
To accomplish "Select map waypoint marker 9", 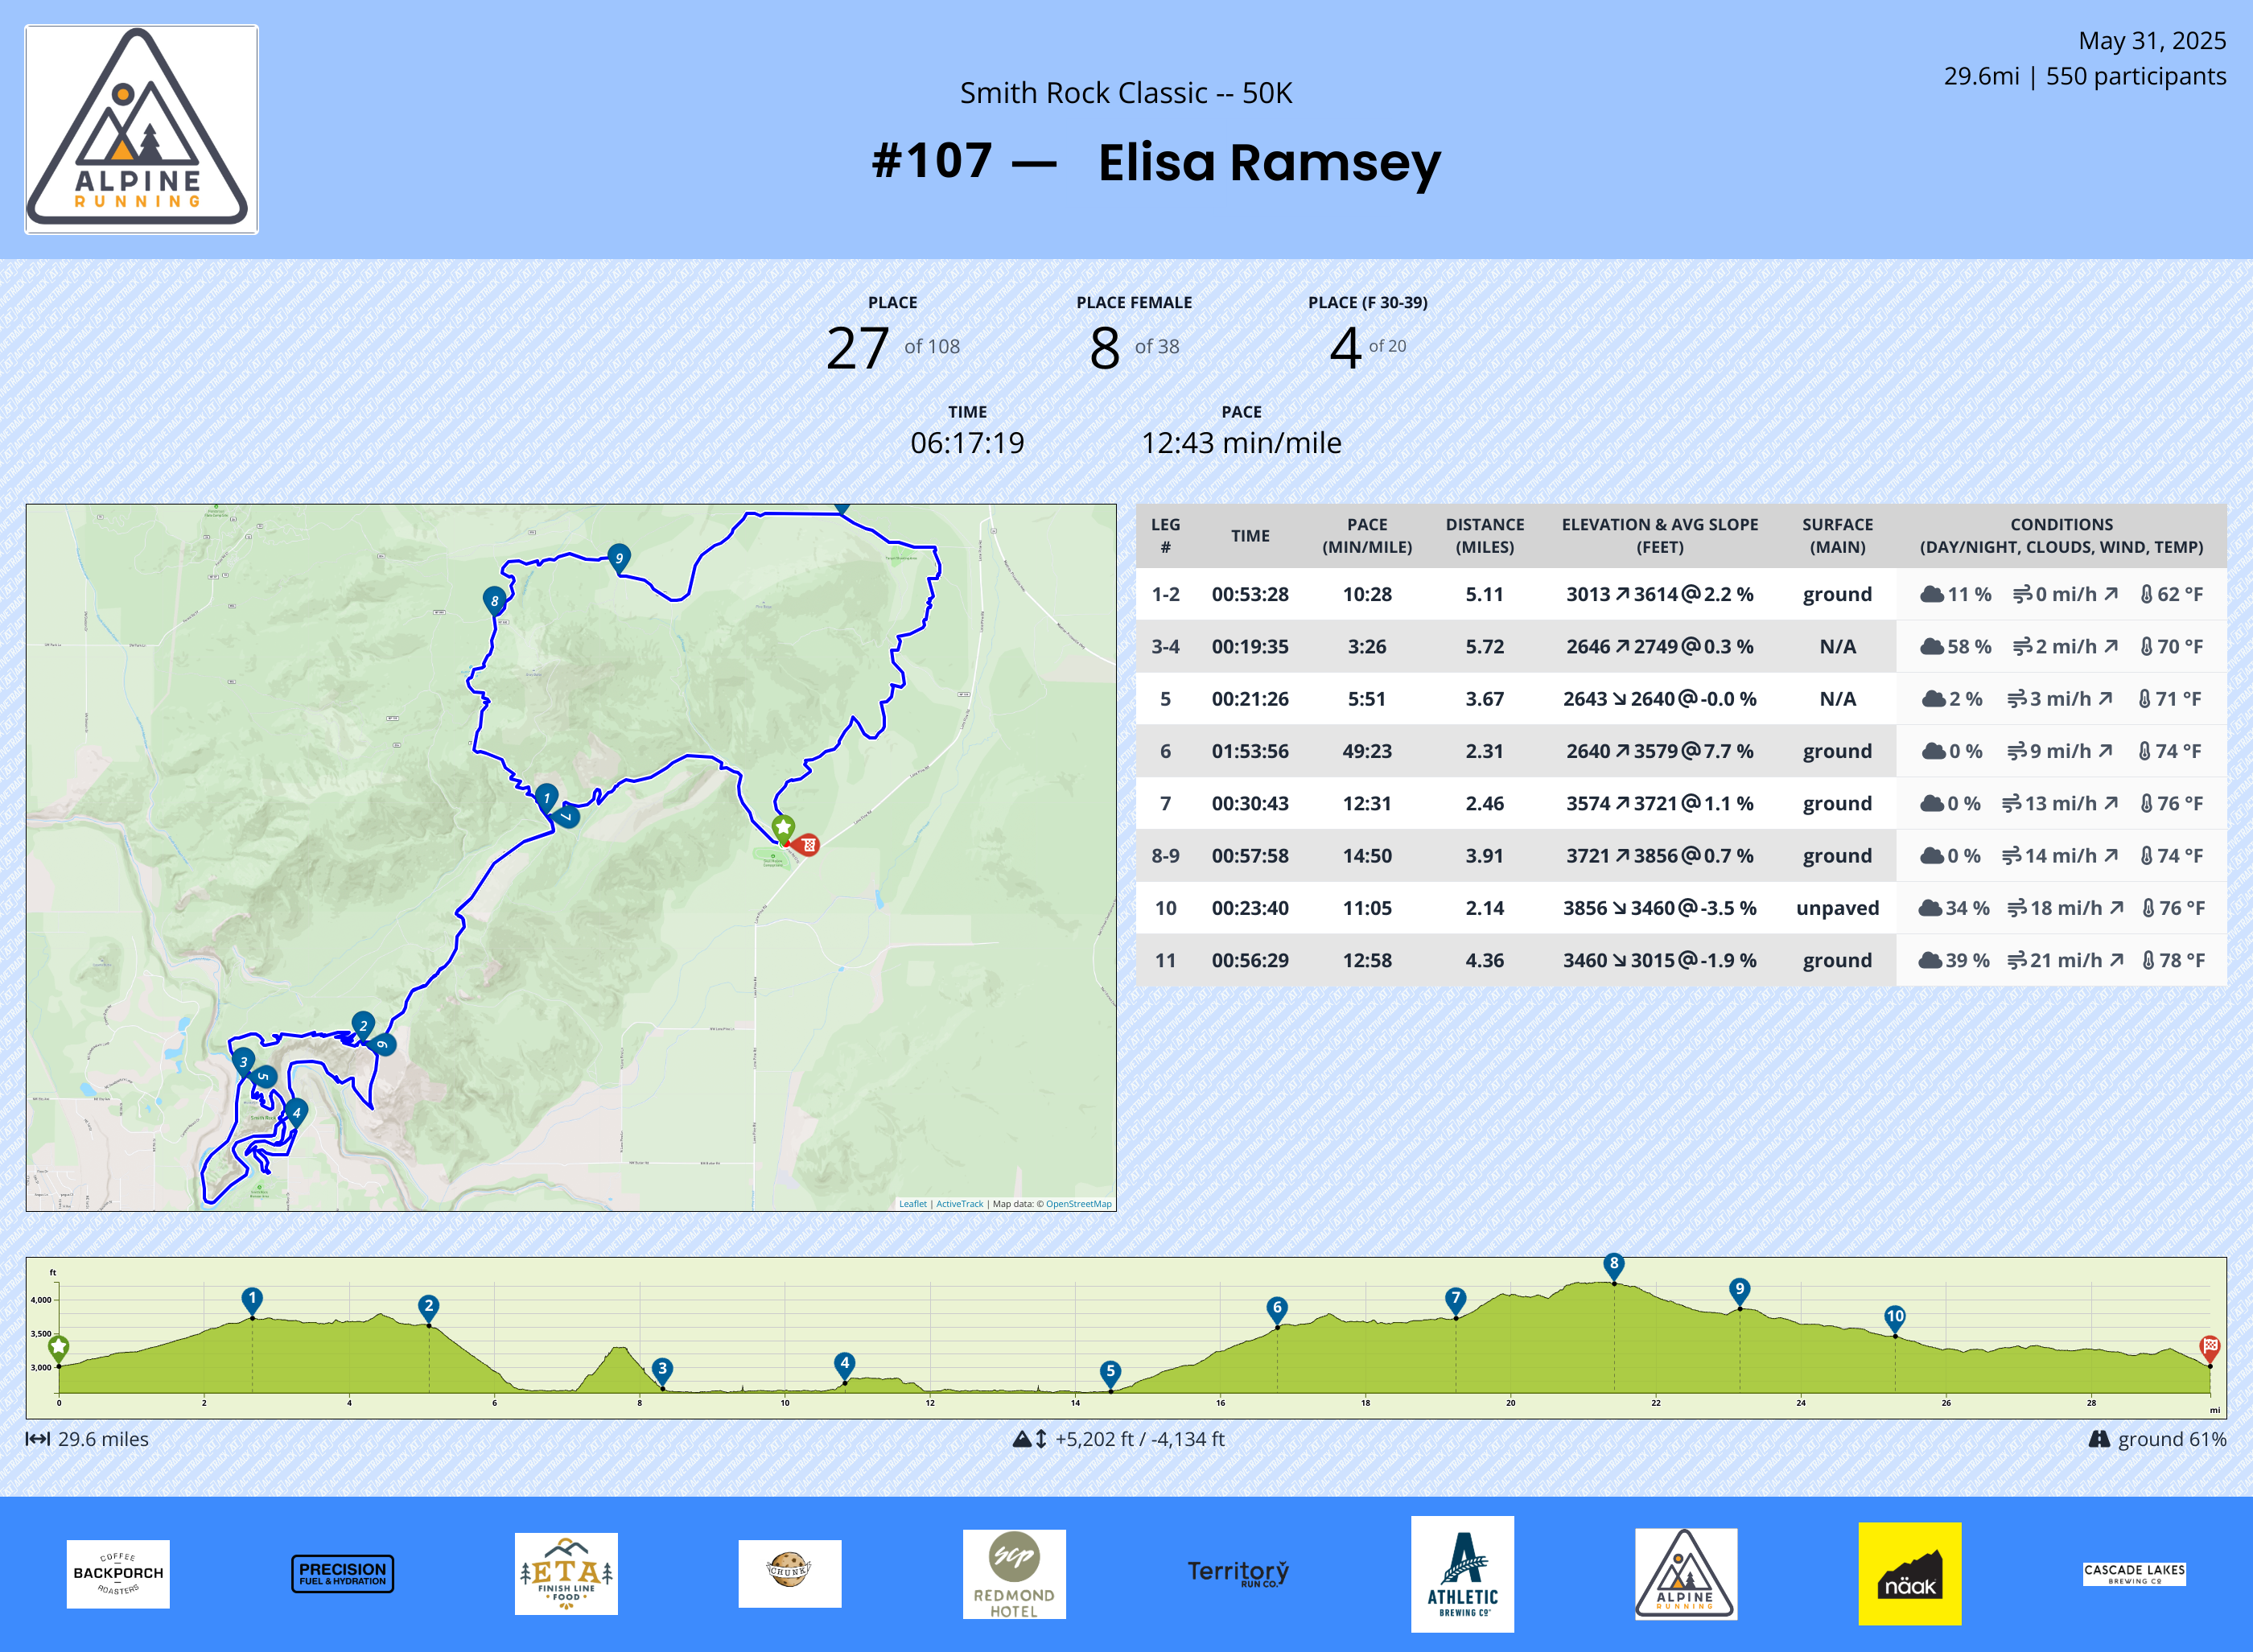I will (x=619, y=557).
